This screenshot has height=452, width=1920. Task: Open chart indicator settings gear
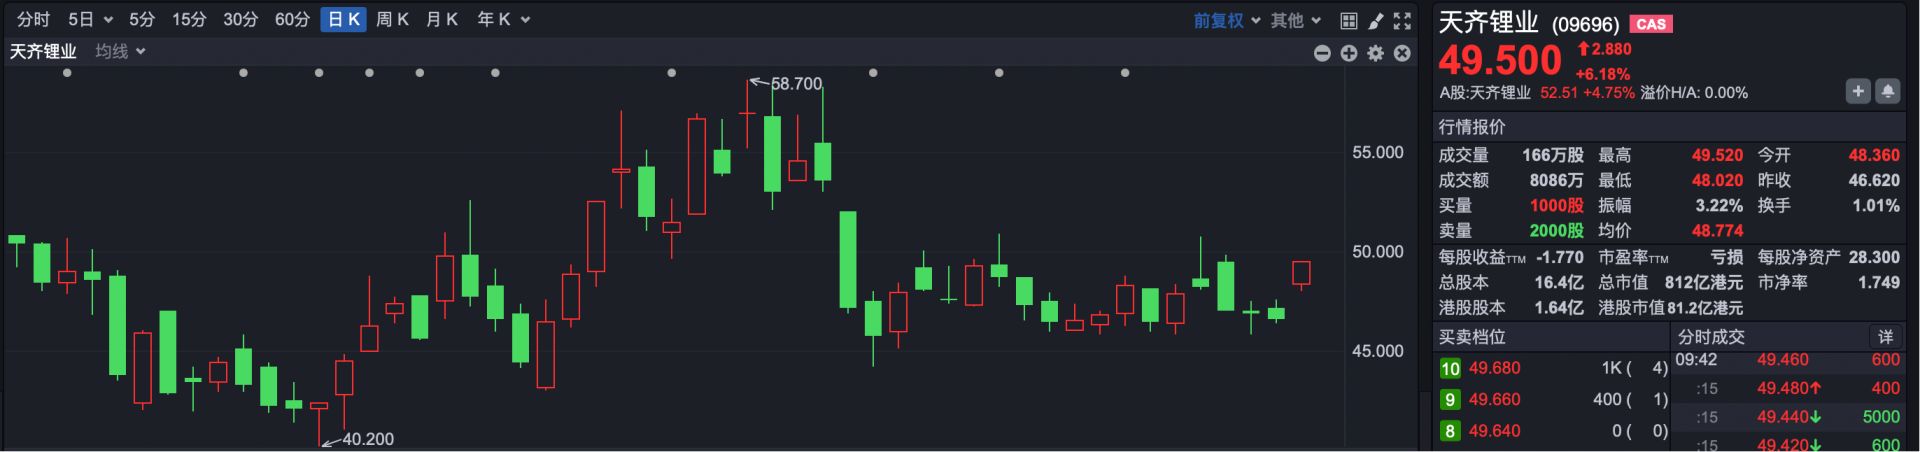click(1376, 53)
